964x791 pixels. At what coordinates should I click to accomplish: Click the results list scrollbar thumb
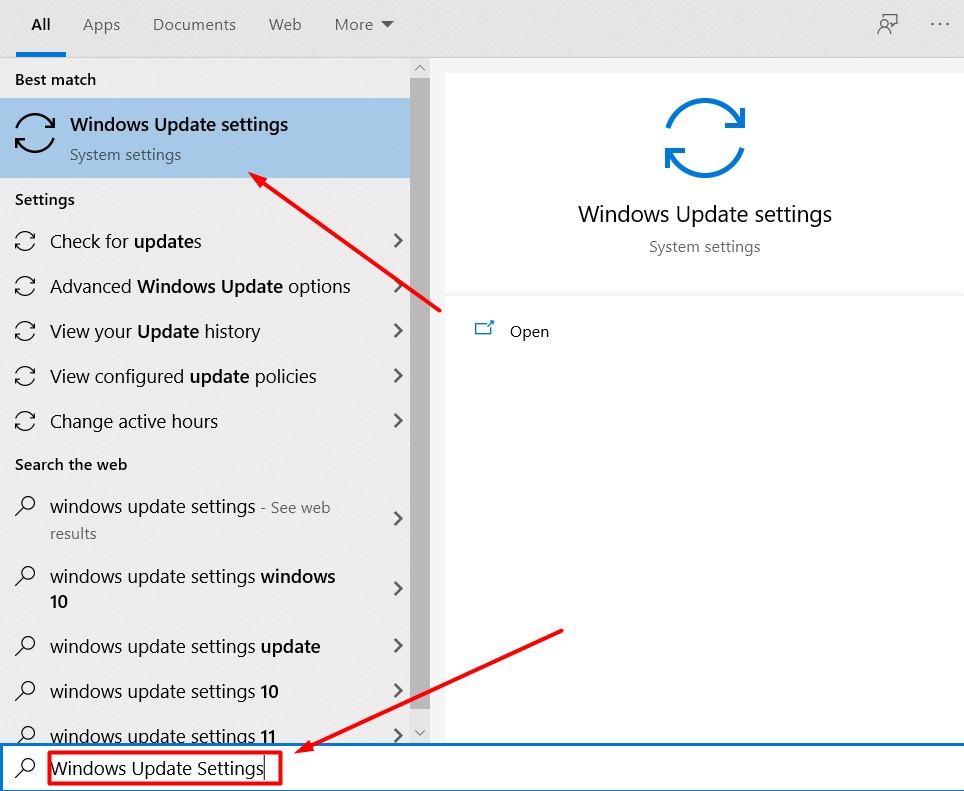[420, 393]
